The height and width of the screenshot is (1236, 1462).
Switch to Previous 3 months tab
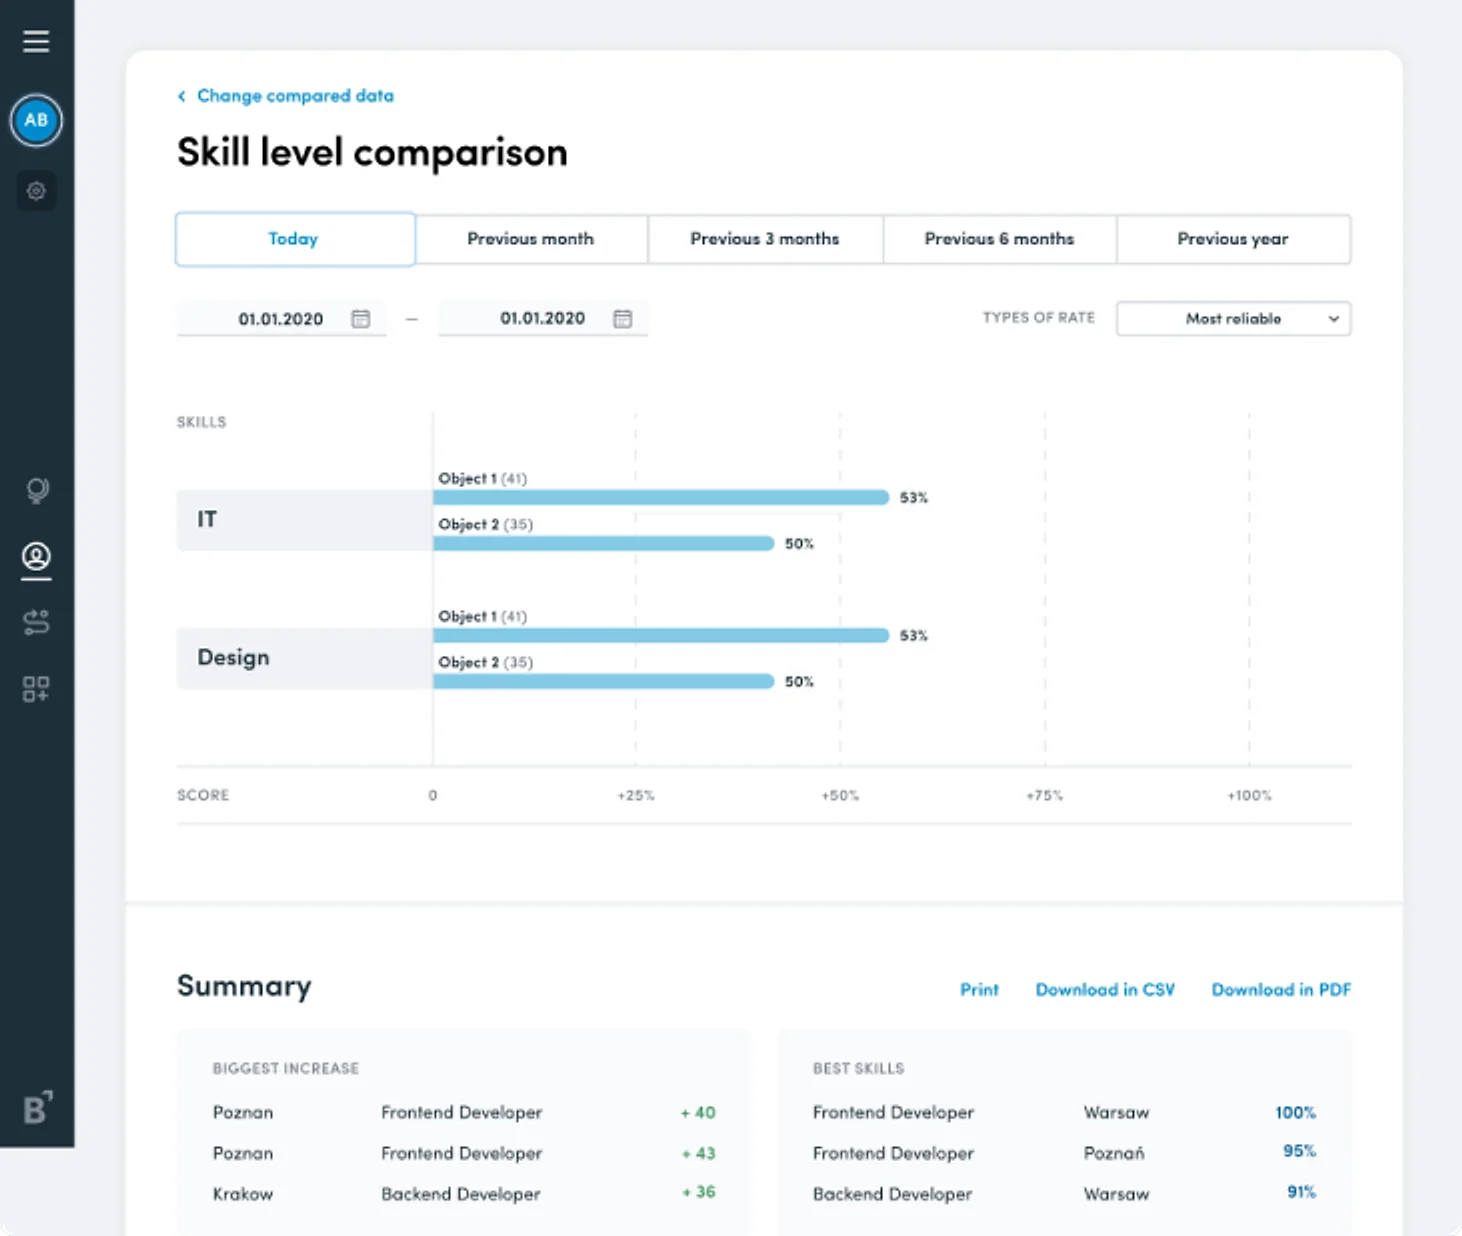click(x=765, y=239)
